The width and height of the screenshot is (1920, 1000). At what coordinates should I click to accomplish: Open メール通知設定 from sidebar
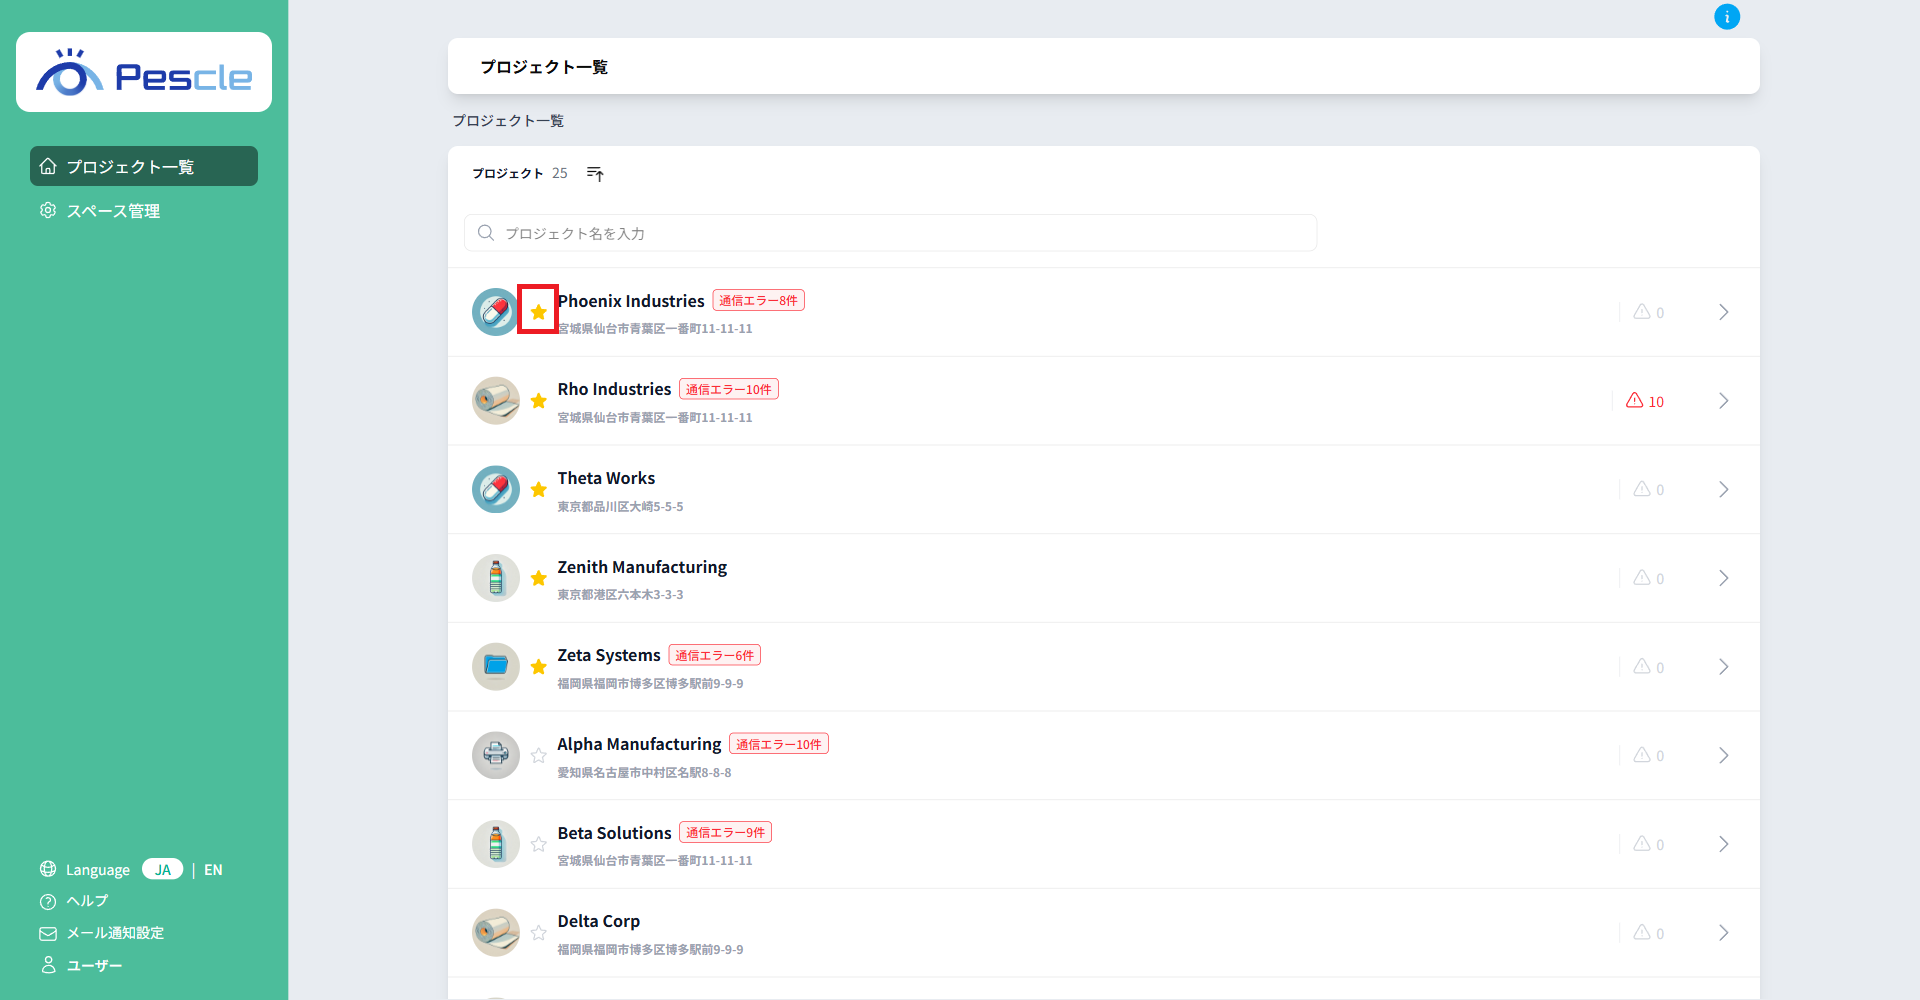point(102,933)
